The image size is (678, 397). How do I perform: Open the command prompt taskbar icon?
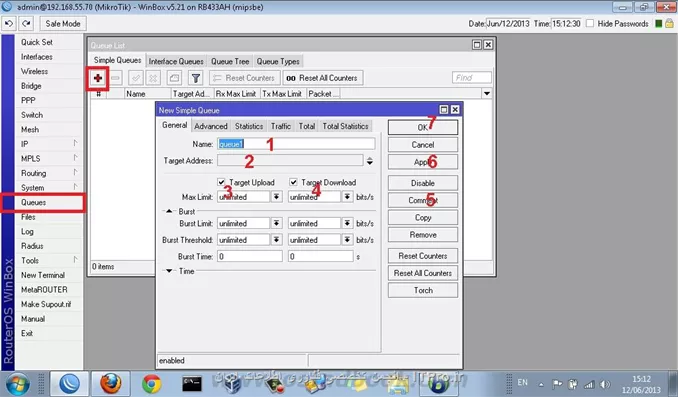pos(191,384)
